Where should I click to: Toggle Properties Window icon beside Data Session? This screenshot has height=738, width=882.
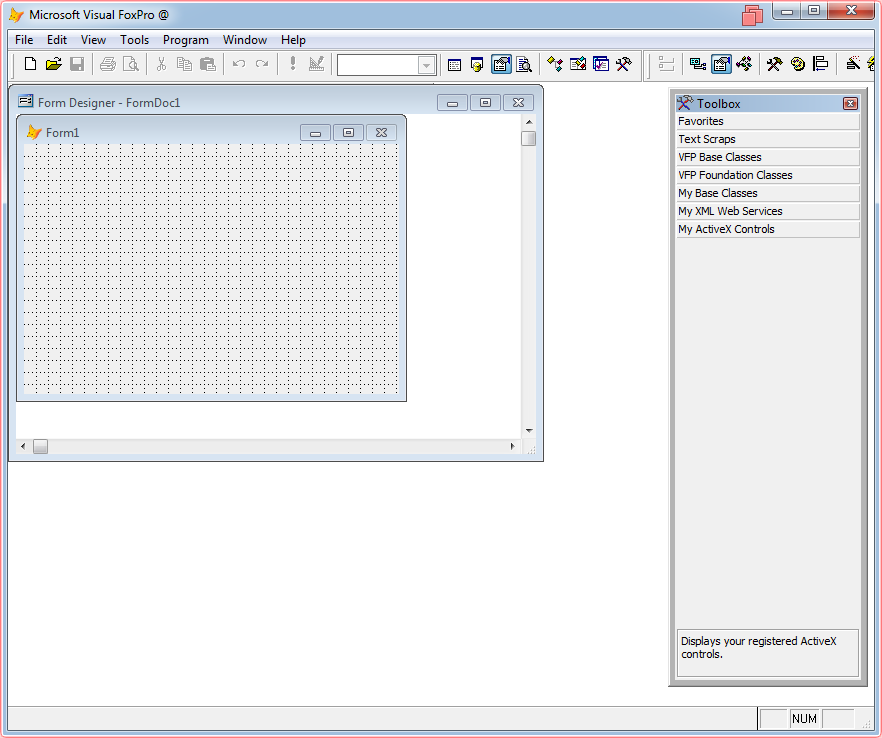[x=501, y=65]
